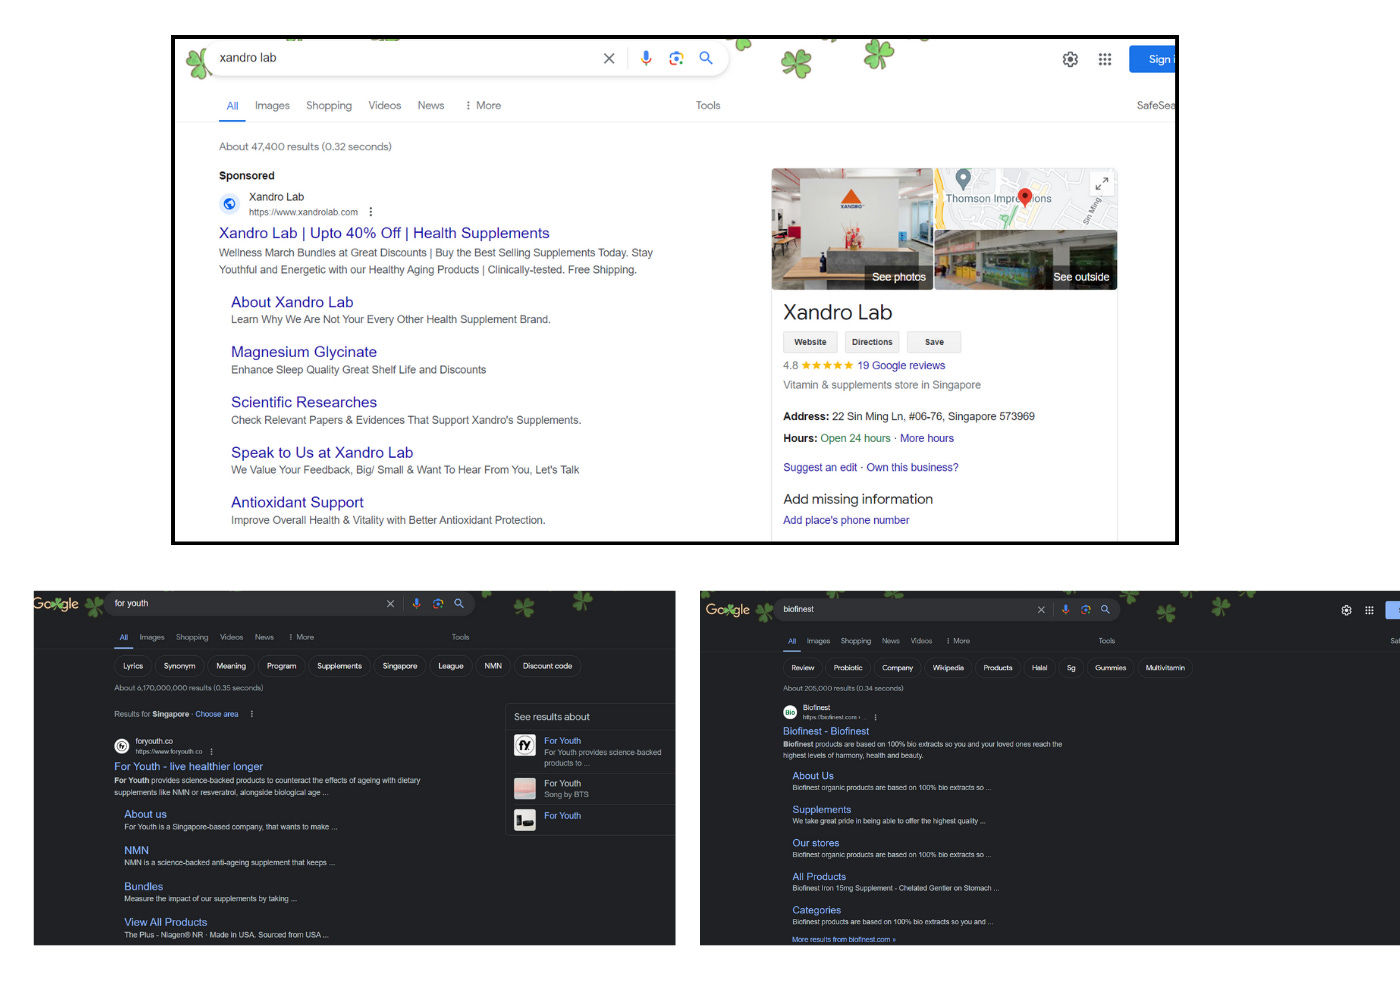Click the Website button for Xandro Lab
The width and height of the screenshot is (1400, 1000).
pyautogui.click(x=810, y=342)
